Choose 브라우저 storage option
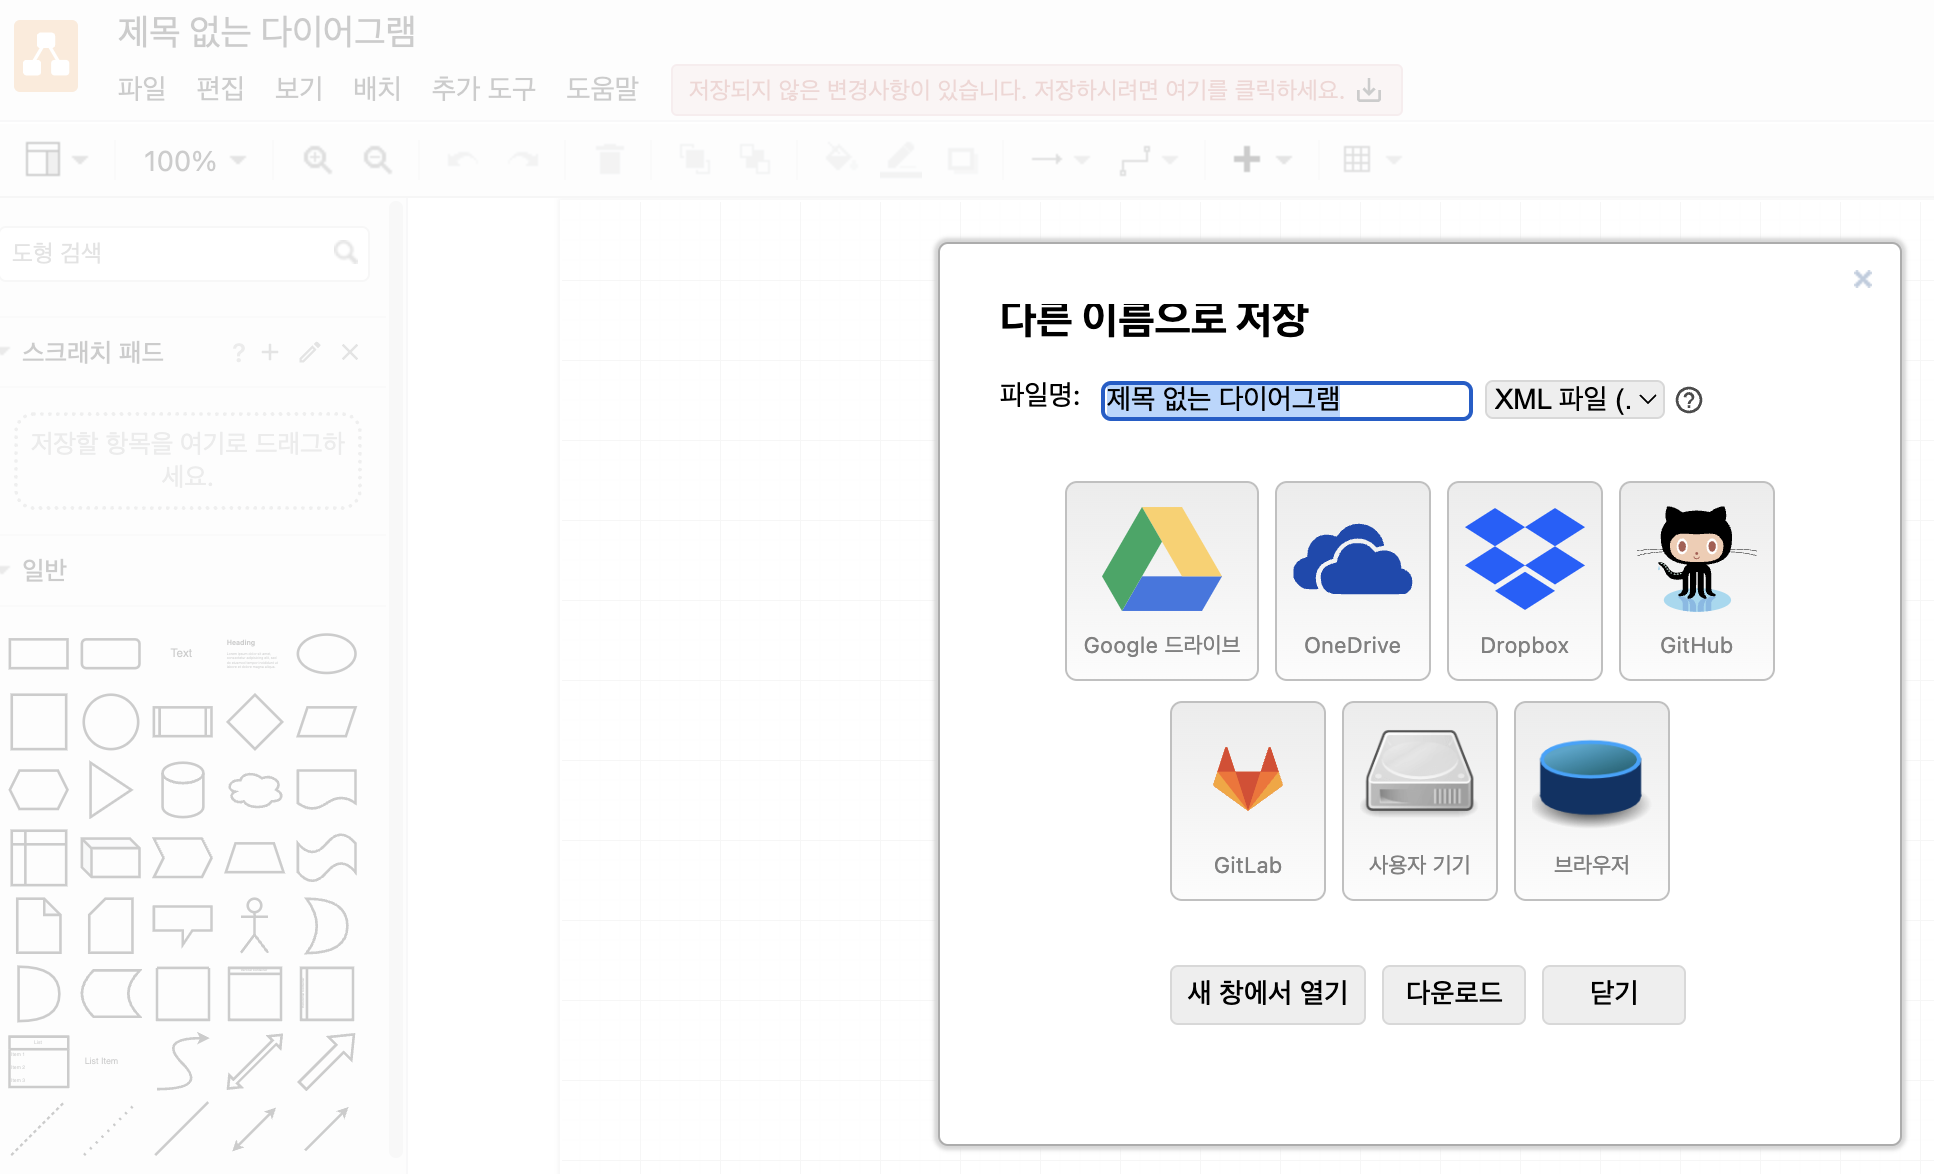Image resolution: width=1934 pixels, height=1174 pixels. (x=1591, y=800)
